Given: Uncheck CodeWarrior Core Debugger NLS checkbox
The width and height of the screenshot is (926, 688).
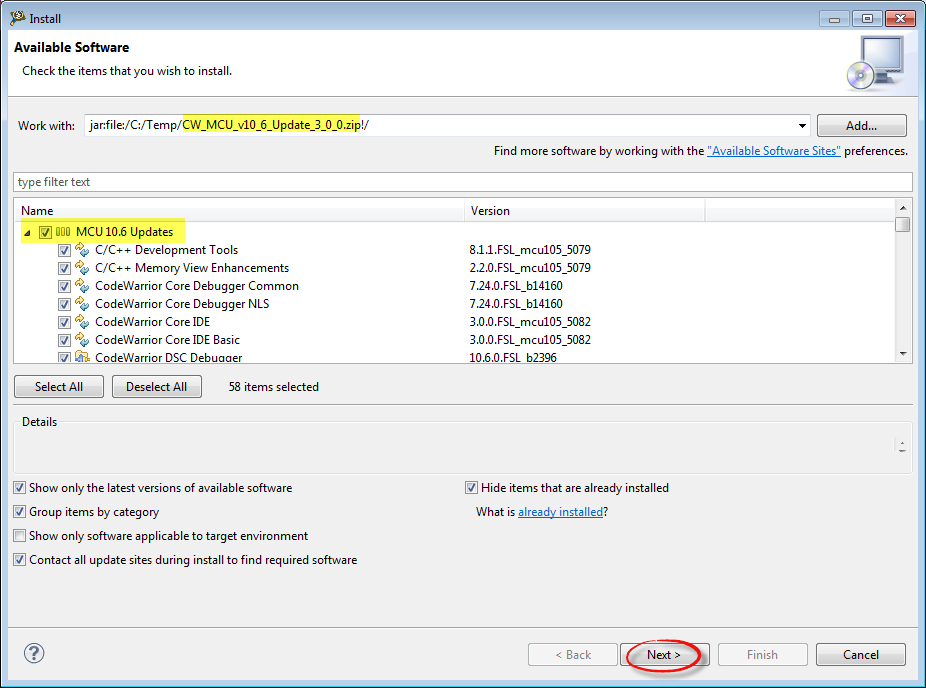Looking at the screenshot, I should tap(64, 304).
